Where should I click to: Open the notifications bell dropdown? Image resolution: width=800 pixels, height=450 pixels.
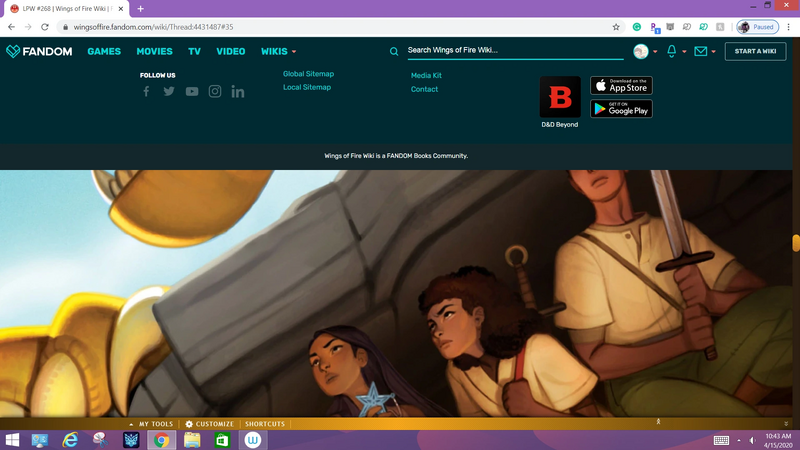675,51
